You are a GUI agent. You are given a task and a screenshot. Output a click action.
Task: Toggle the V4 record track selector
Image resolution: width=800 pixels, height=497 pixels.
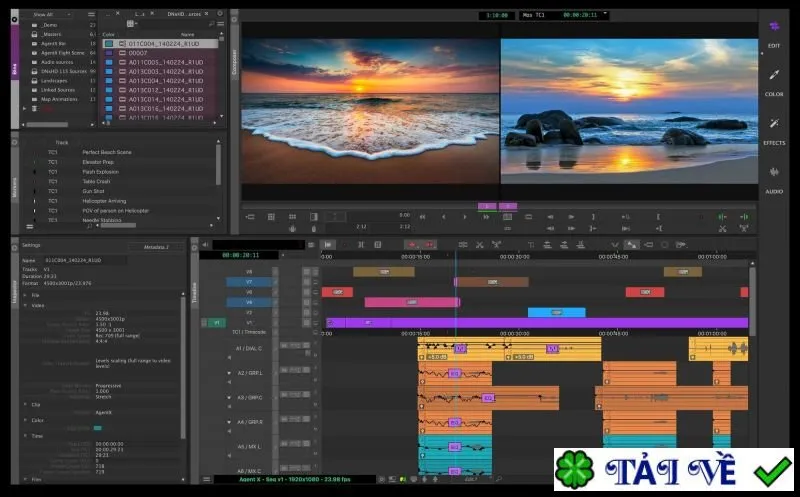(x=248, y=302)
